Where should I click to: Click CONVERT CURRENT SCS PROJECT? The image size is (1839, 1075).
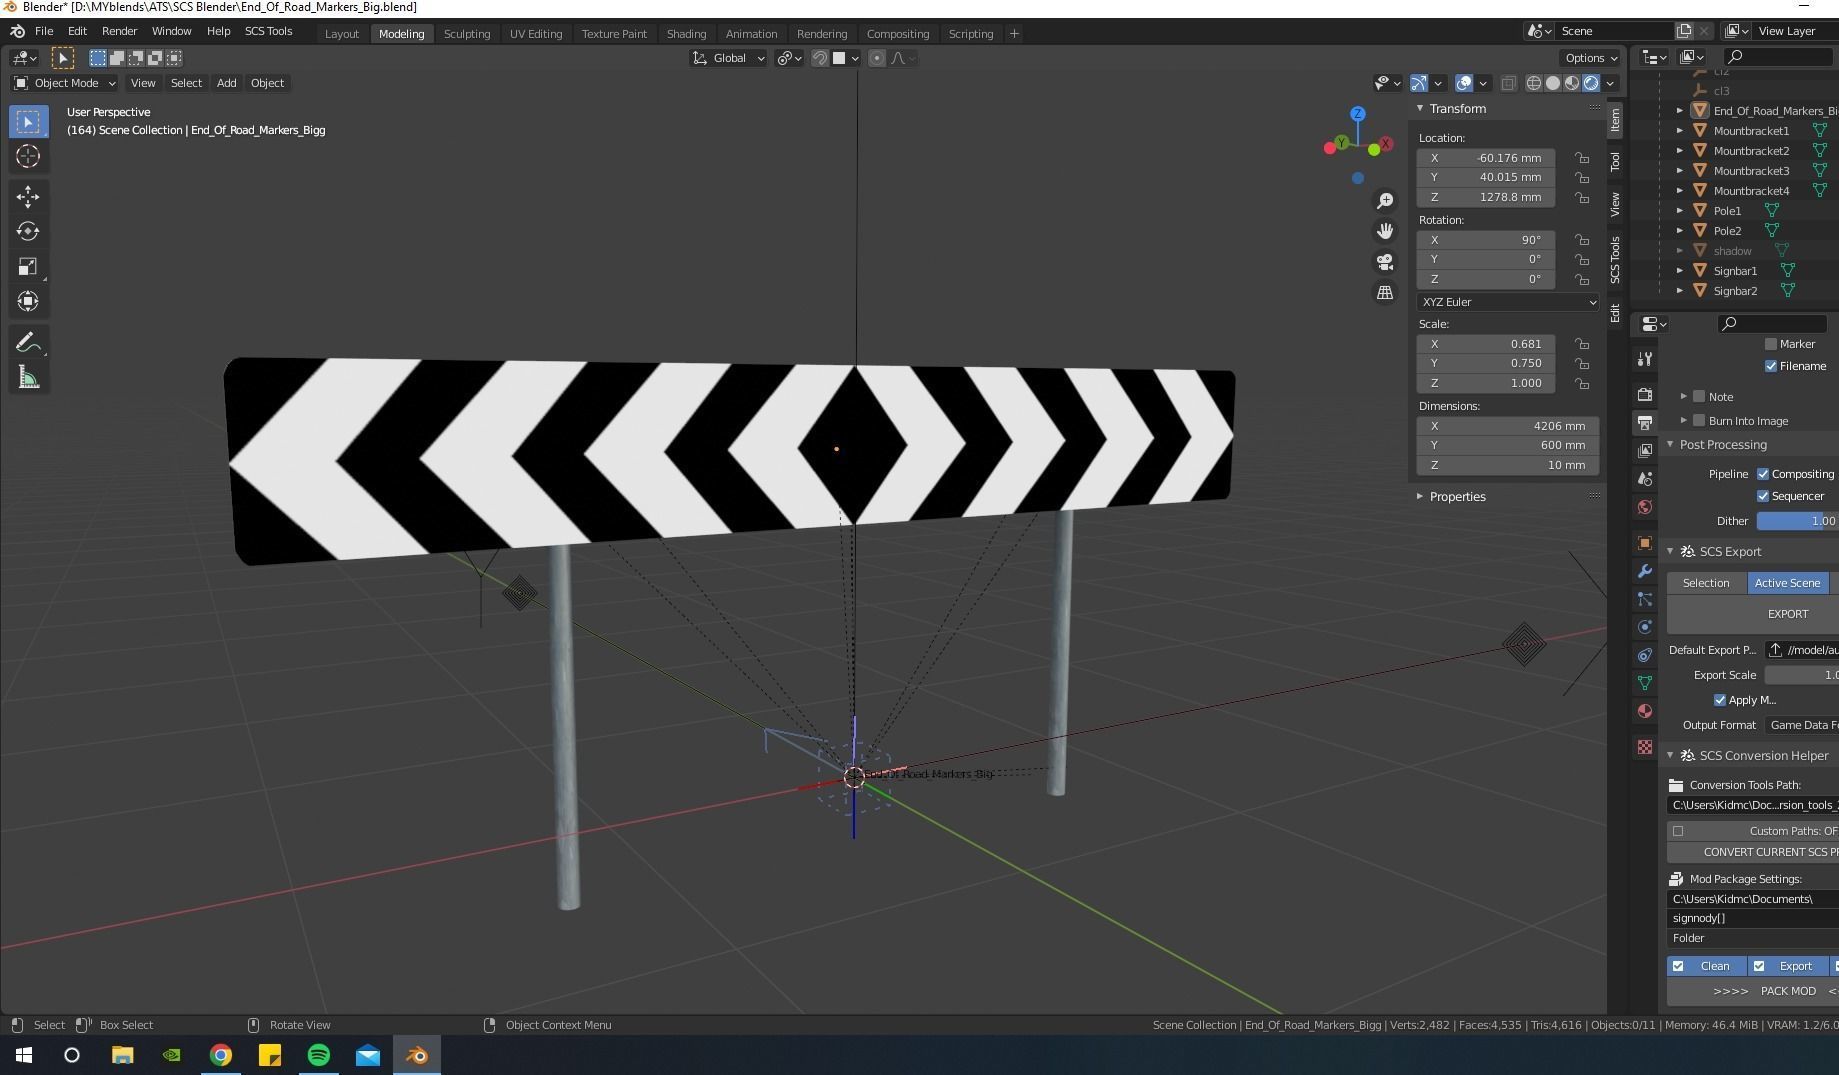point(1762,851)
